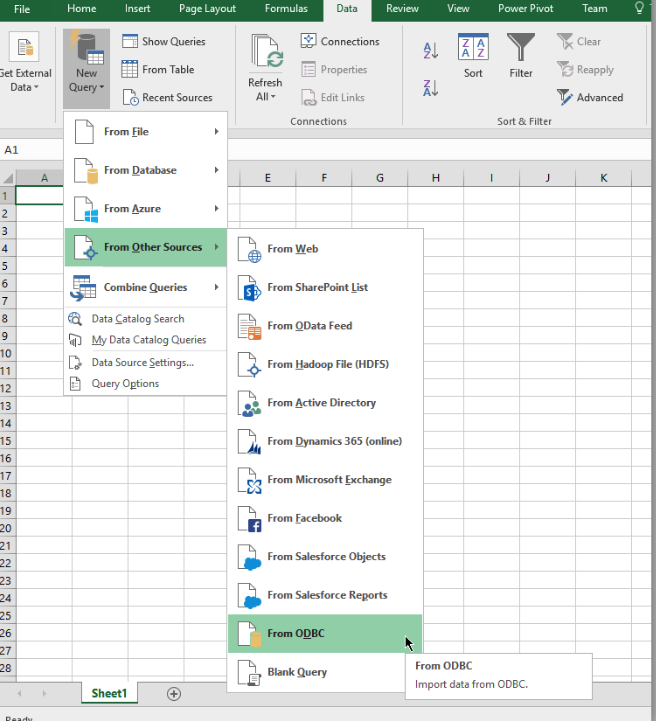The width and height of the screenshot is (656, 721).
Task: Open Query Options
Action: pyautogui.click(x=145, y=383)
